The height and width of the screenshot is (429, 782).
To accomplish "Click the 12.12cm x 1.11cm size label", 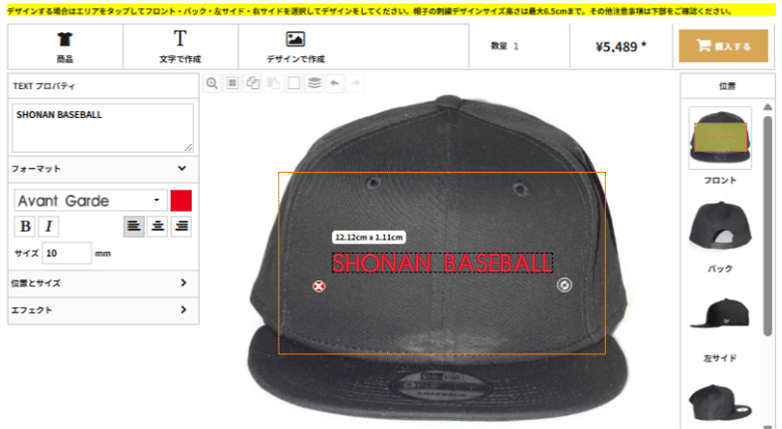I will tap(369, 237).
